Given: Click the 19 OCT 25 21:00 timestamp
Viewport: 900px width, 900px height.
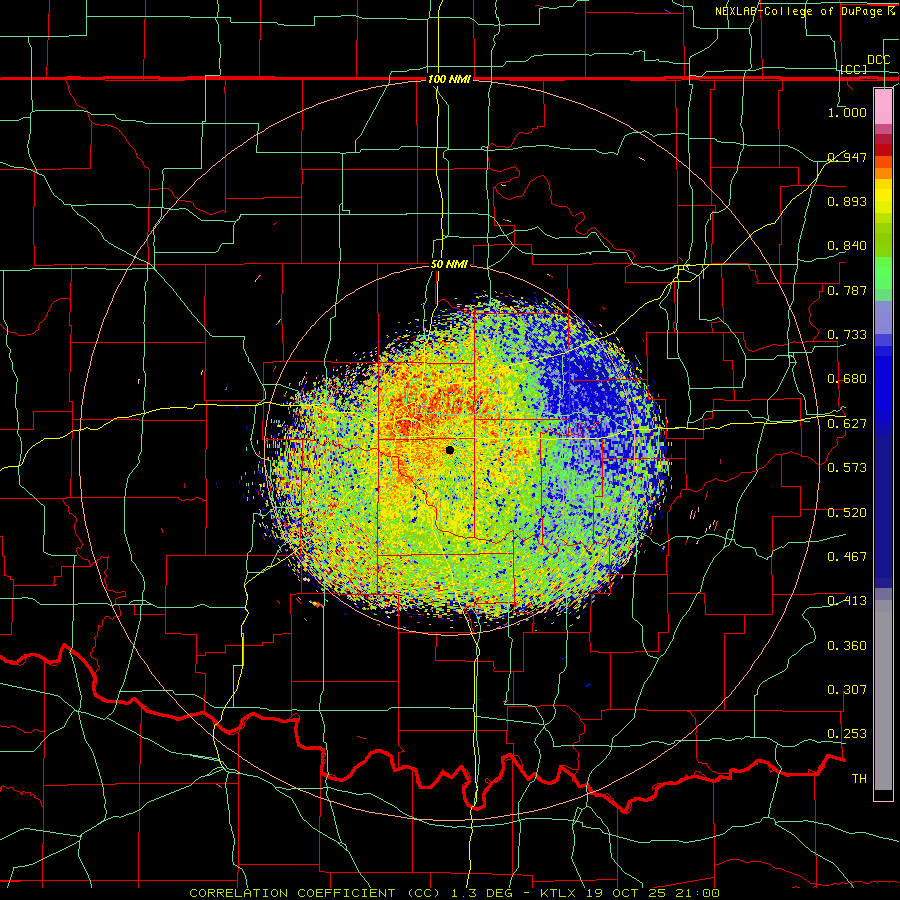Looking at the screenshot, I should [x=653, y=893].
